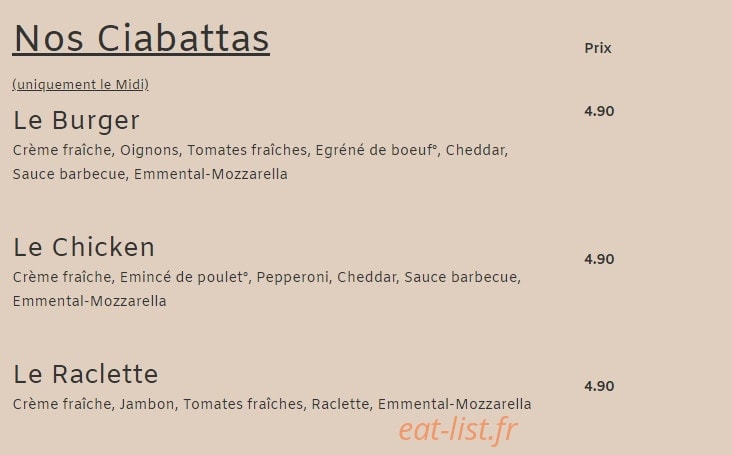Select the text Tomates fraîches in Le Burger
This screenshot has height=455, width=732.
click(247, 150)
